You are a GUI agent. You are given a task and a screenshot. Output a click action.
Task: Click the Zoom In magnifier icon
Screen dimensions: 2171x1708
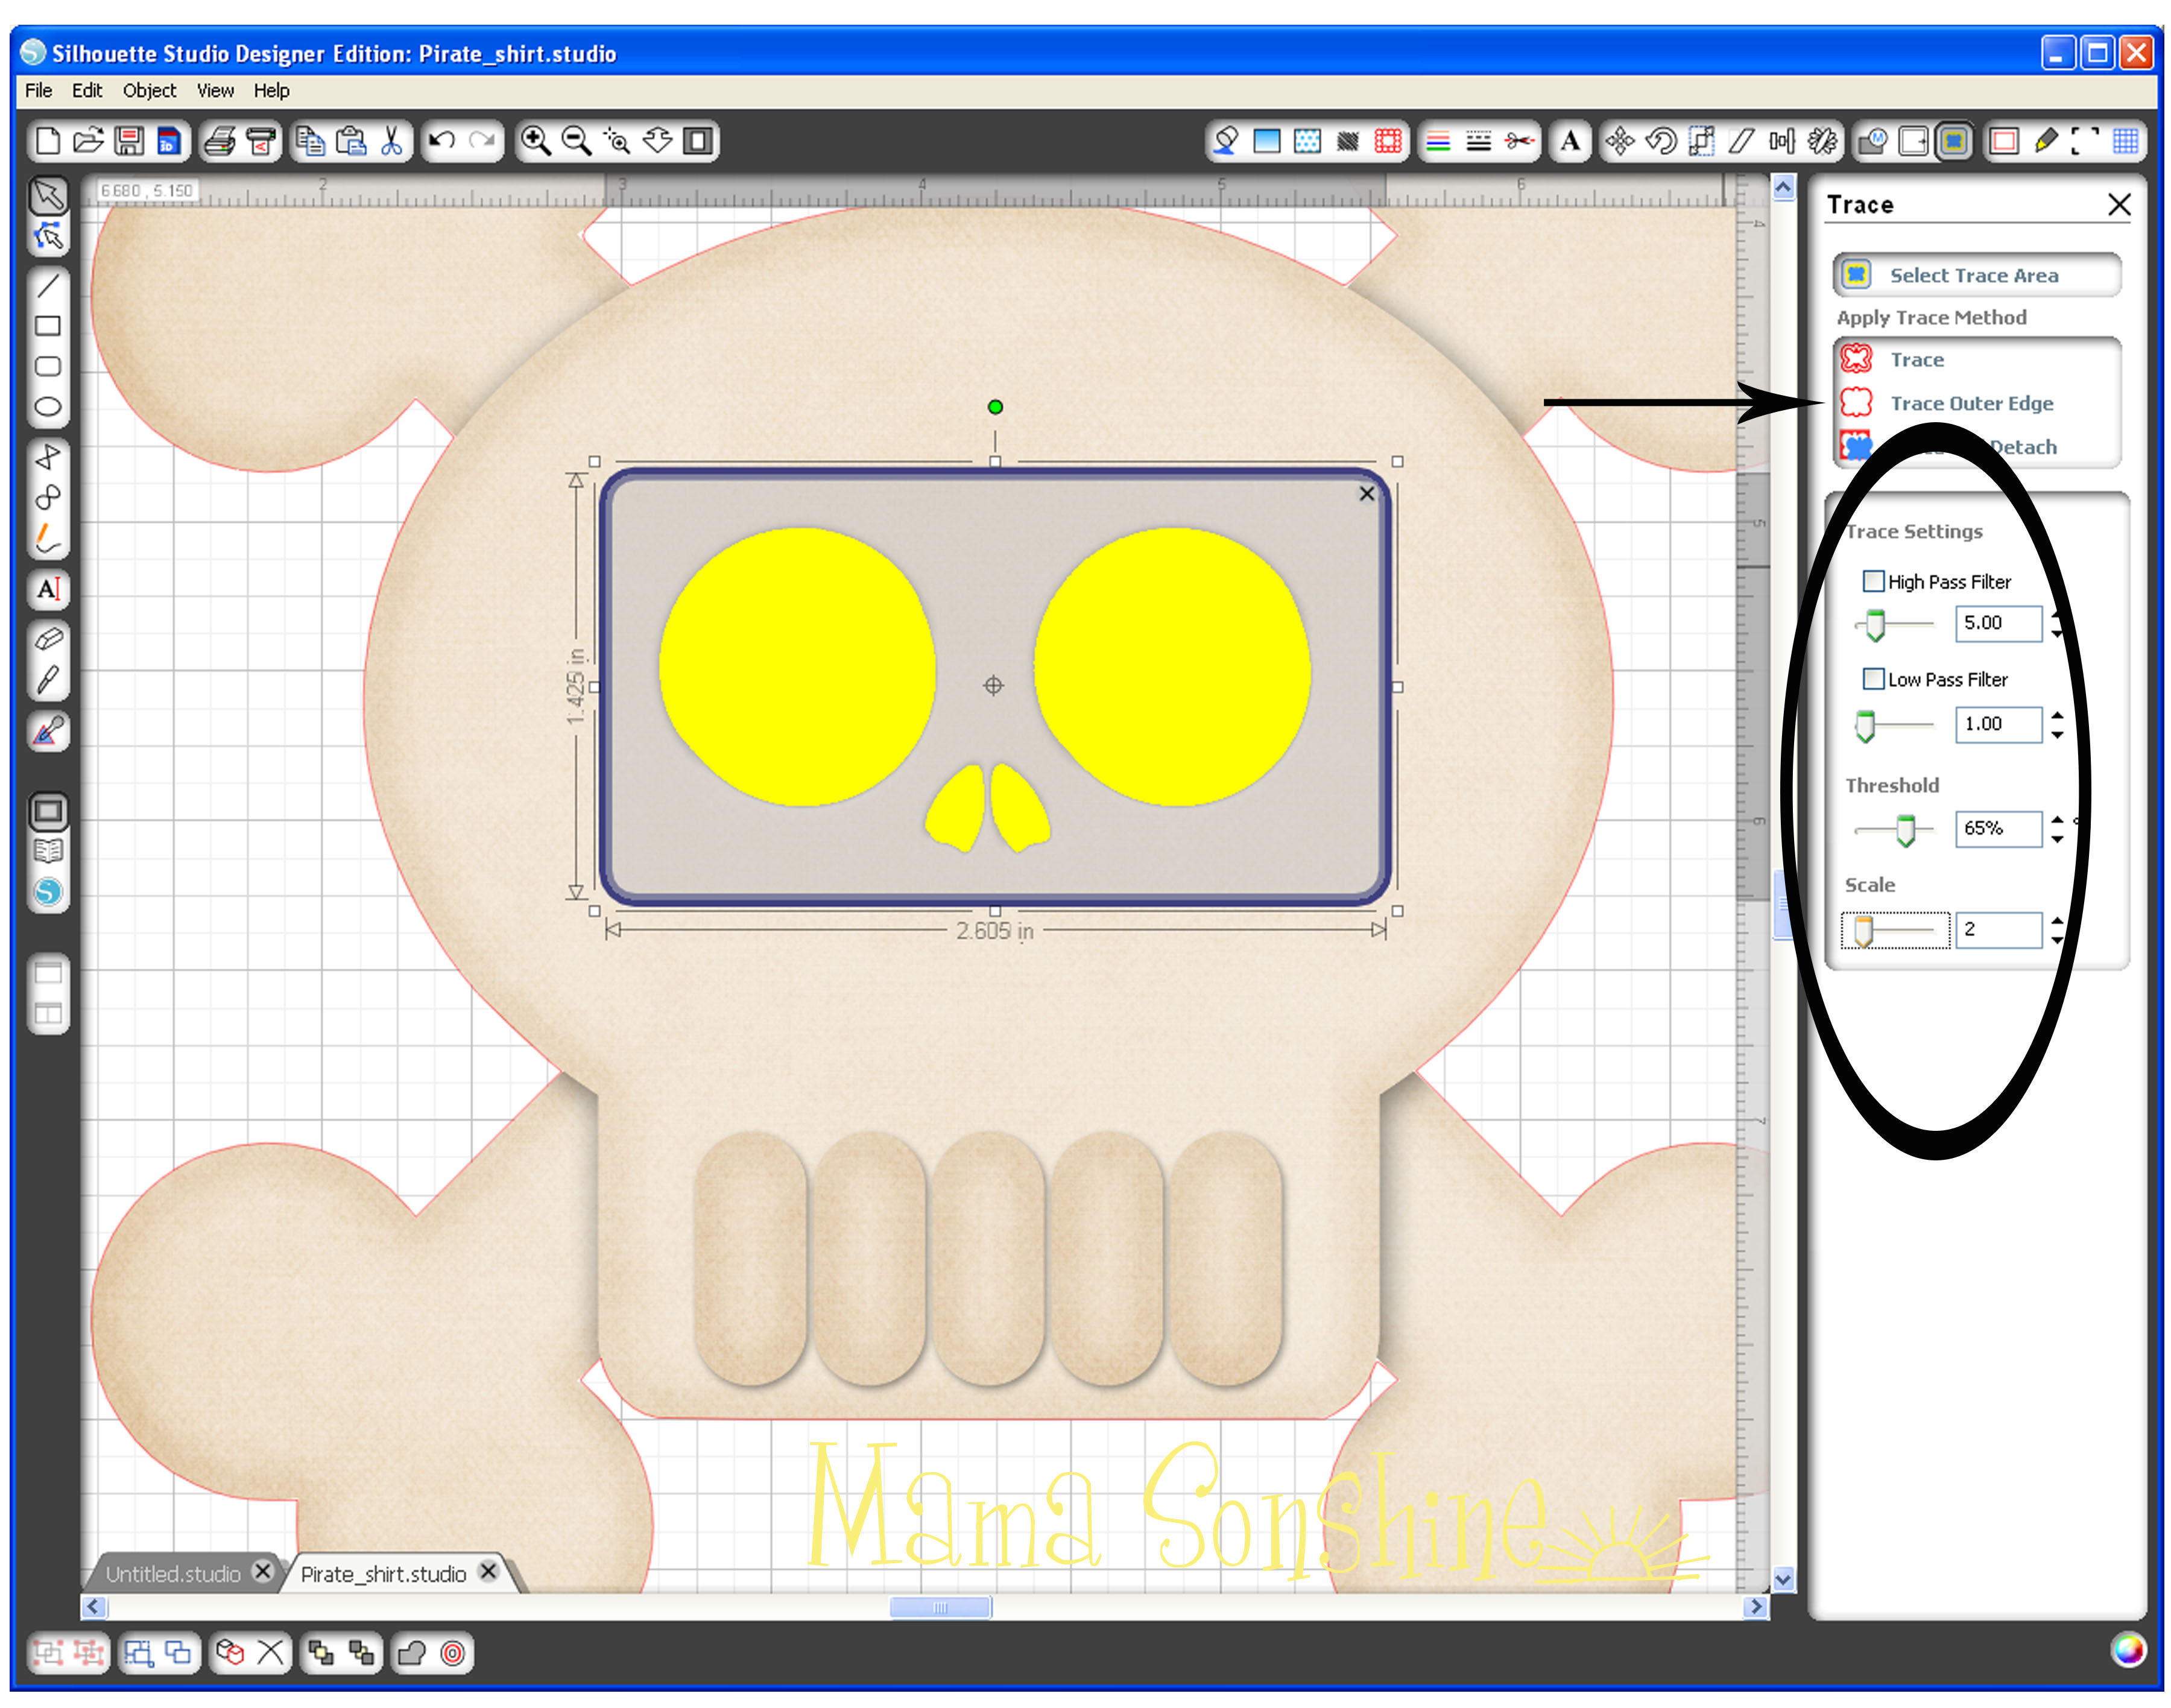(536, 141)
